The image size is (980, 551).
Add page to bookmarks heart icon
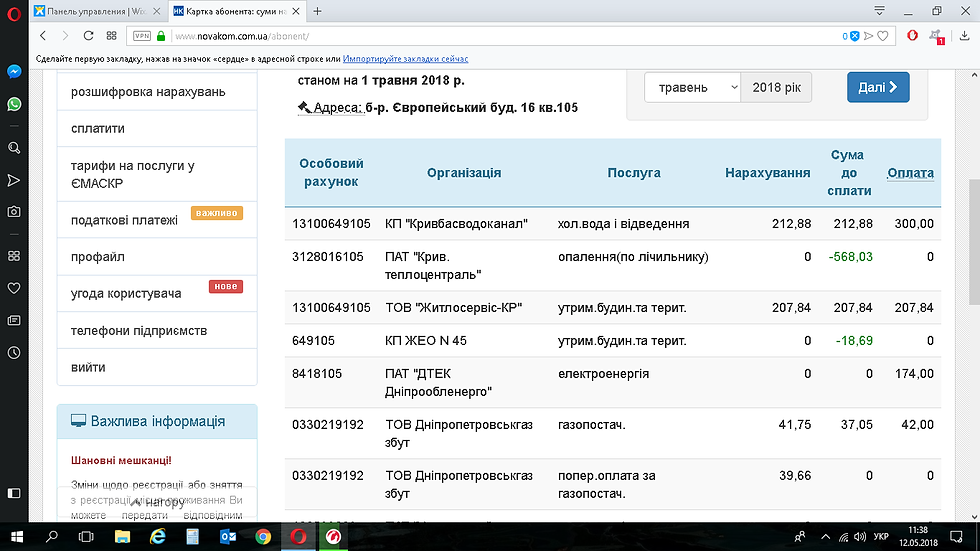click(882, 36)
